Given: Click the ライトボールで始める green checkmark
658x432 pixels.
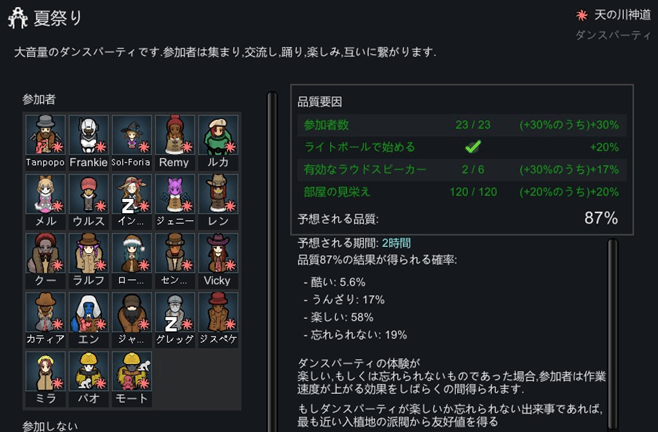Looking at the screenshot, I should click(473, 147).
